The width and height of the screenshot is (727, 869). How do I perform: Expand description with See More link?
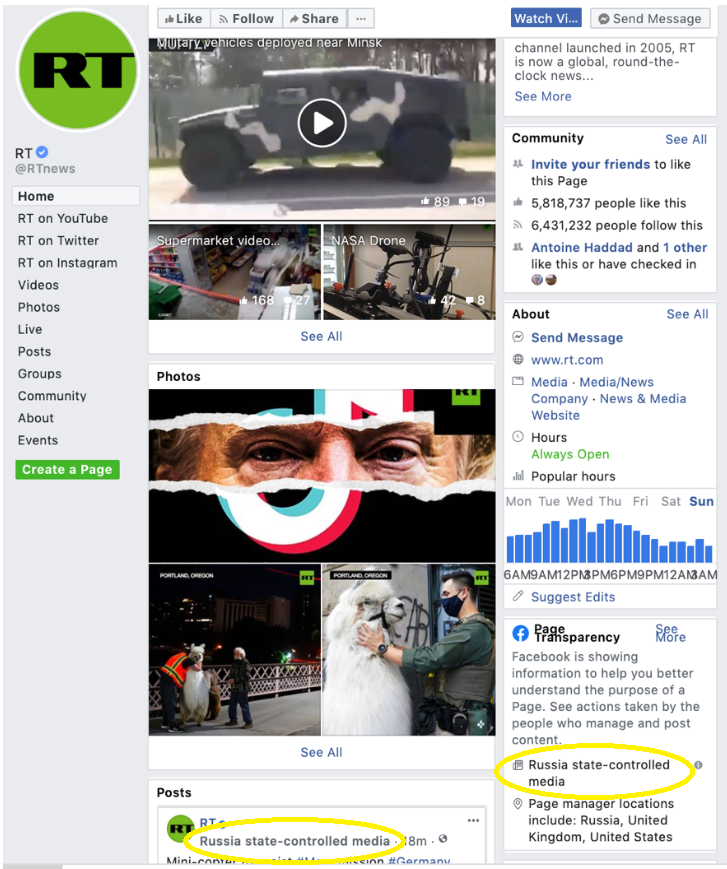click(x=542, y=96)
